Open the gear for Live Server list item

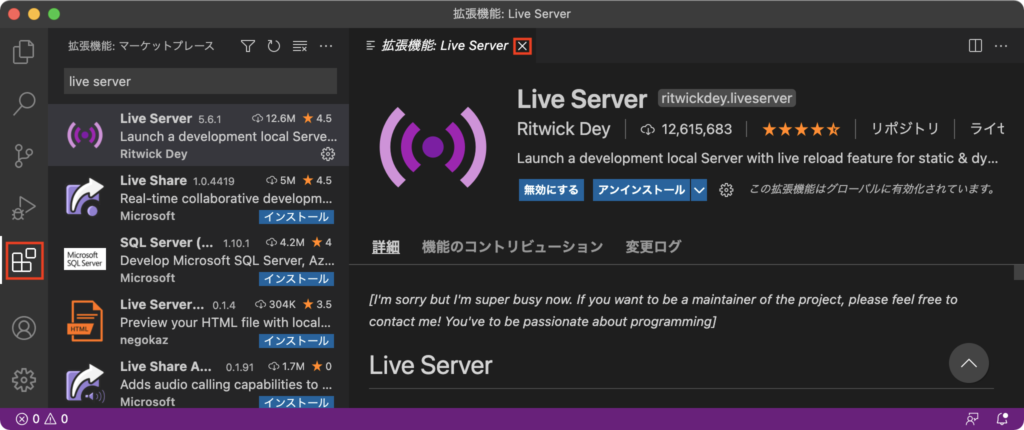[x=328, y=154]
